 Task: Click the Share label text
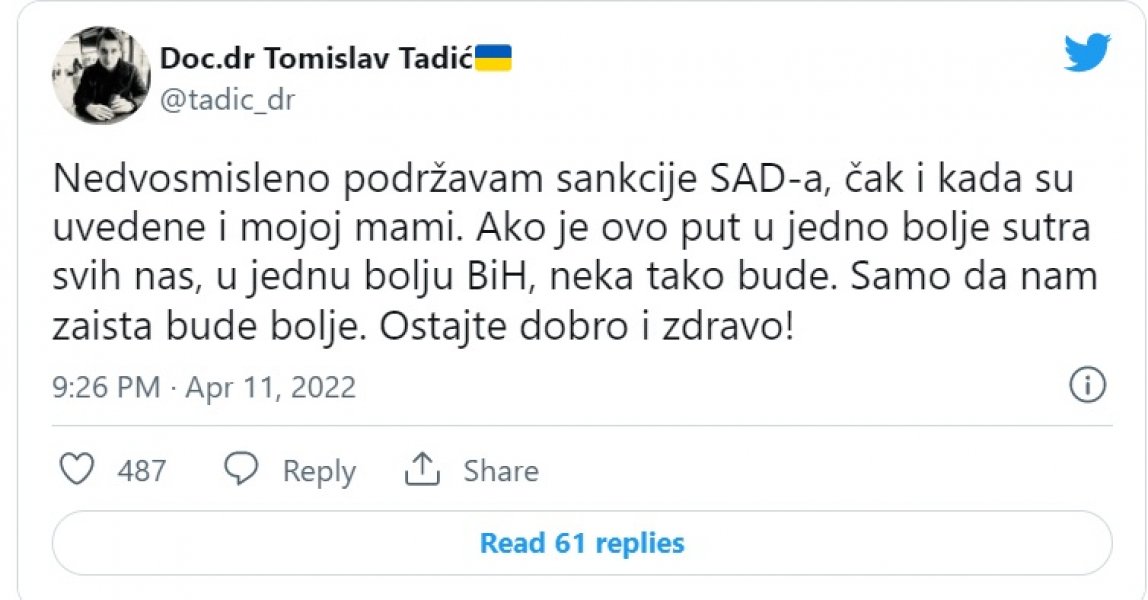[500, 470]
